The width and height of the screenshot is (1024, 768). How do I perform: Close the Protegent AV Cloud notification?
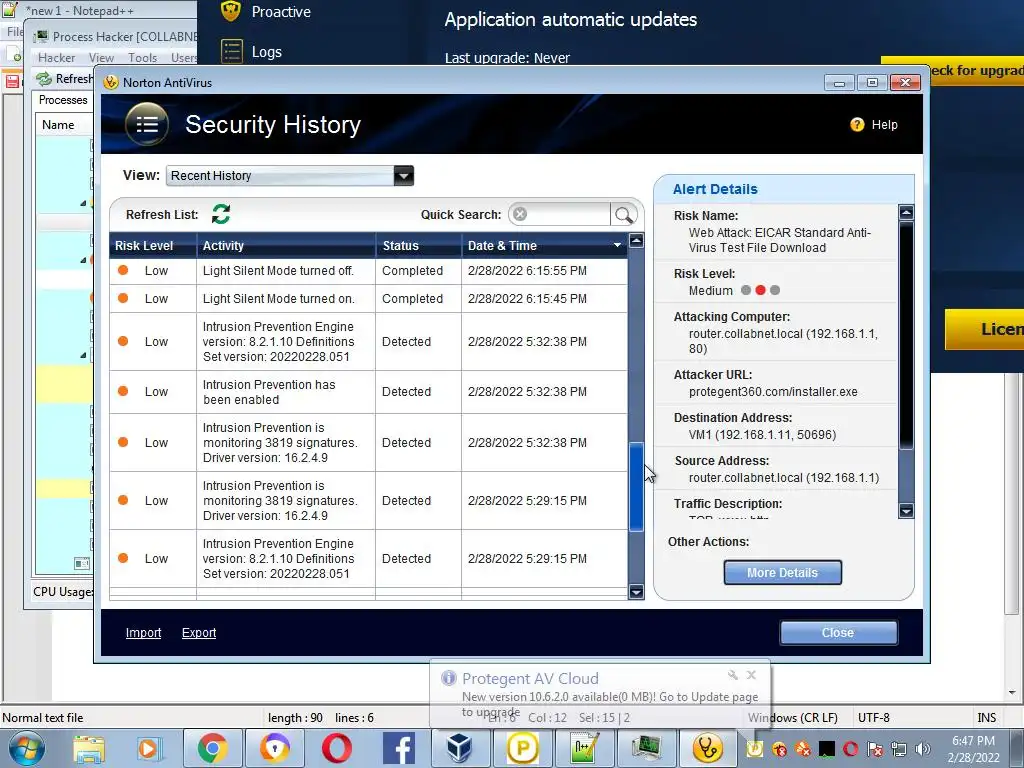(752, 675)
